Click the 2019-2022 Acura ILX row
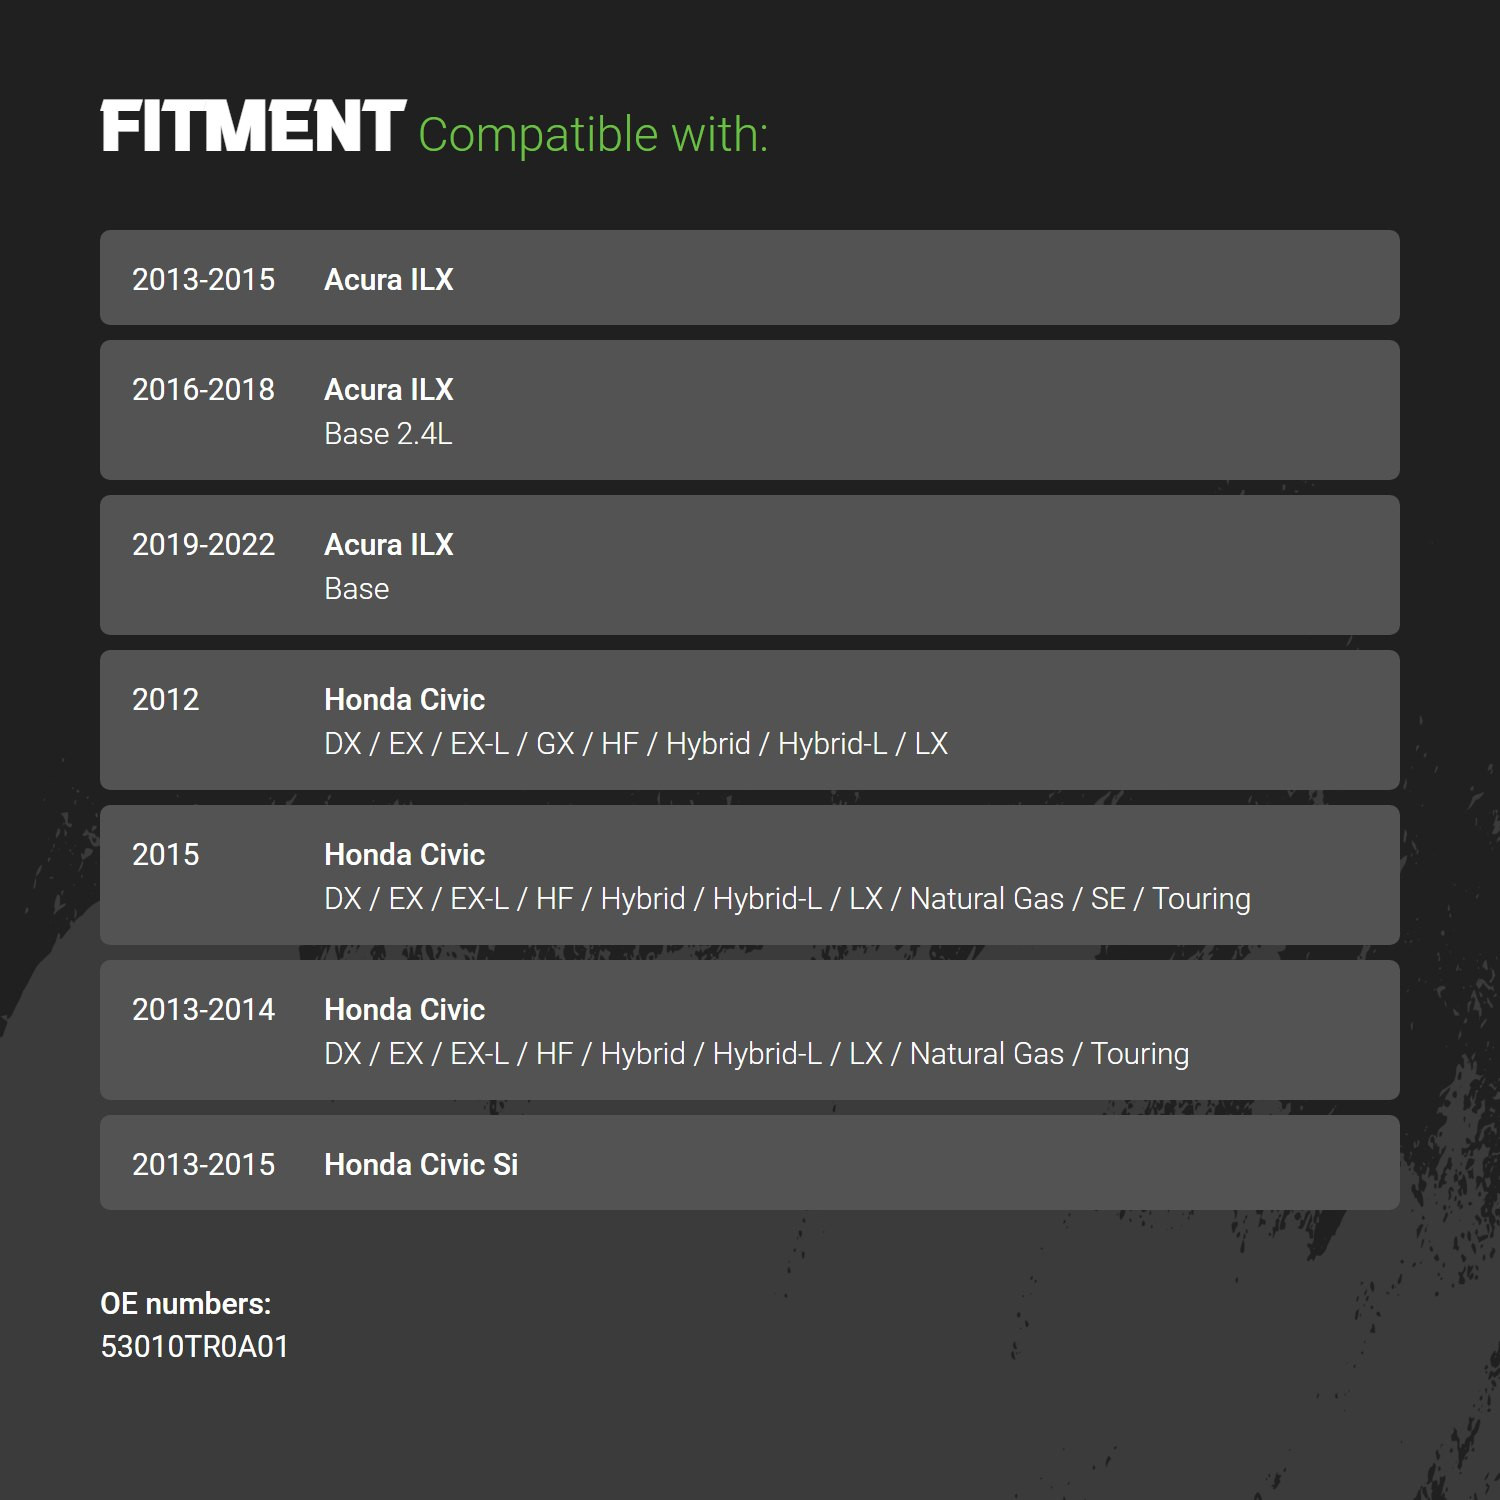 [x=750, y=565]
